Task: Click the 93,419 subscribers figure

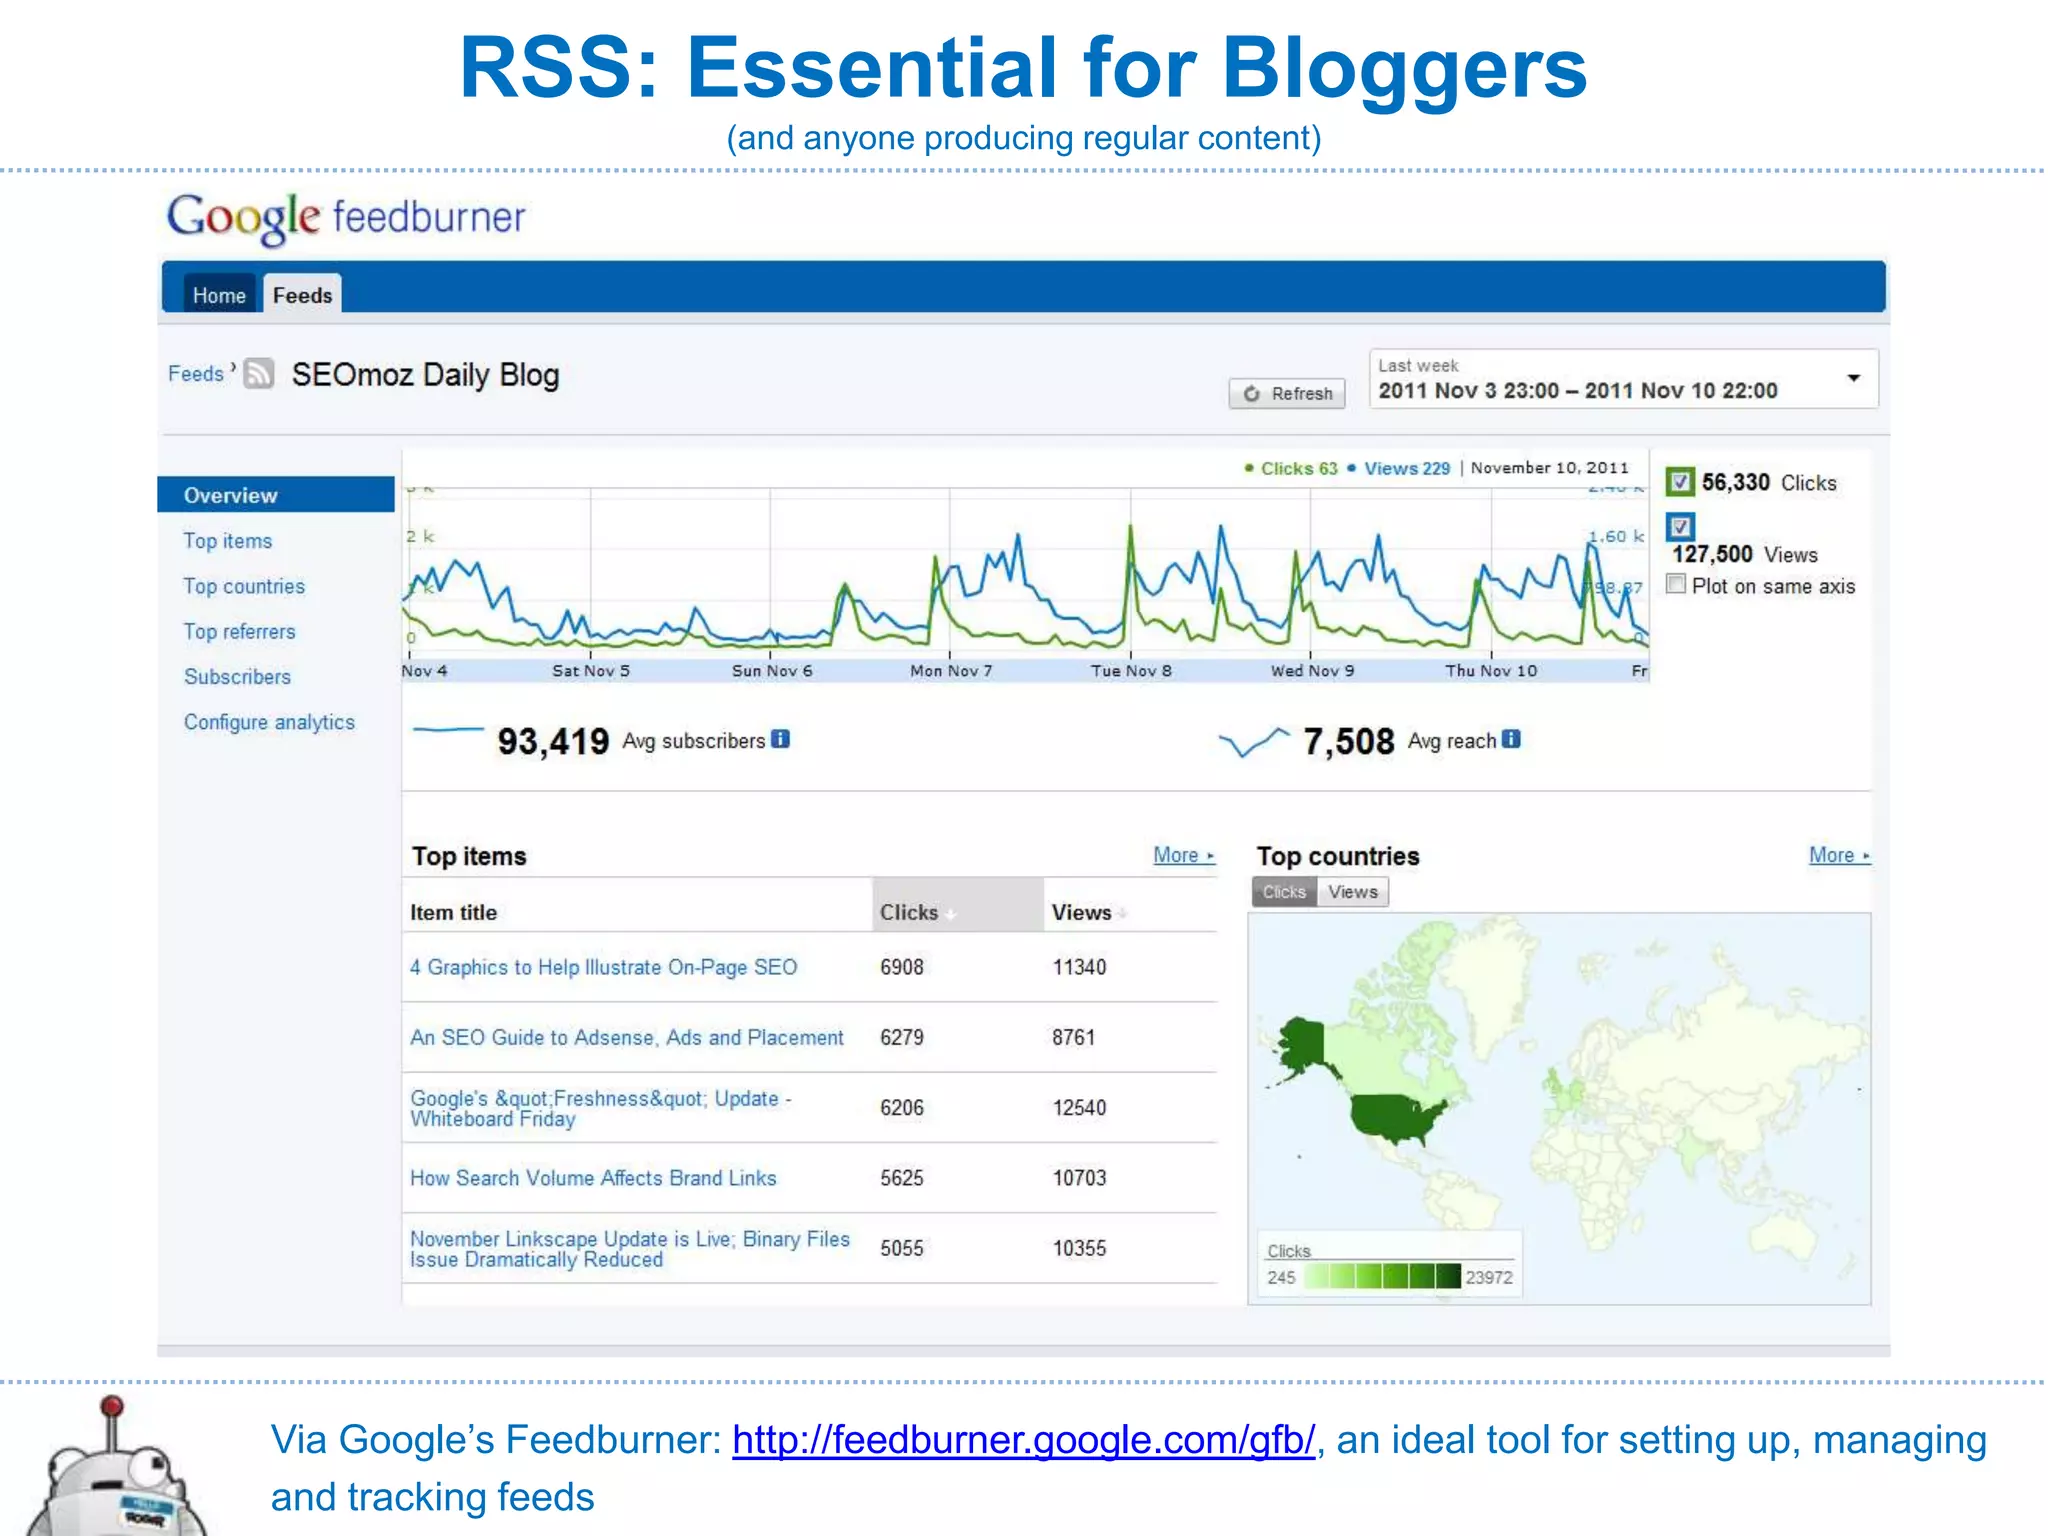Action: (x=553, y=741)
